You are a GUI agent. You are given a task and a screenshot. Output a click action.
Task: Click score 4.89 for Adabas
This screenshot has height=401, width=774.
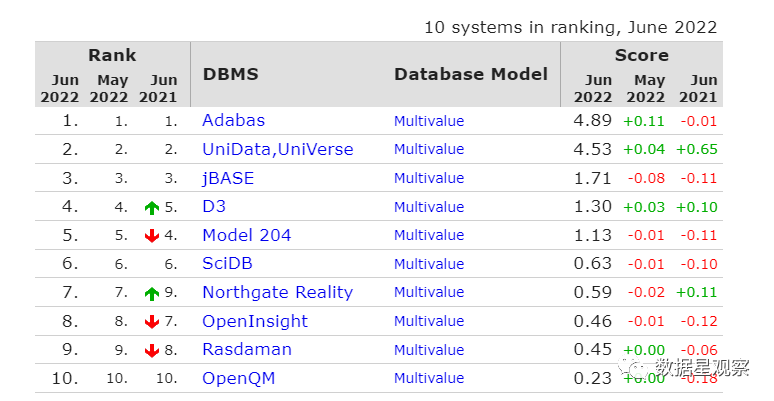(x=592, y=120)
